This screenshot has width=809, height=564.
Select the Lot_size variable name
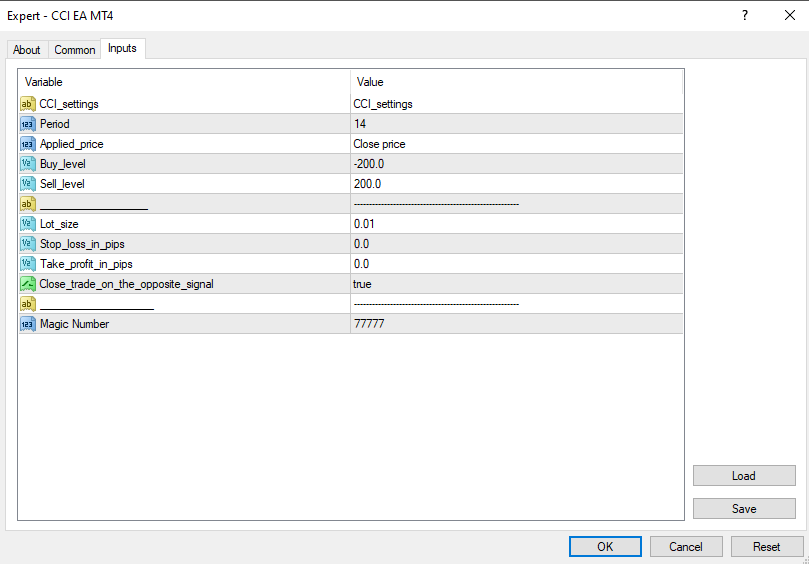coord(59,224)
